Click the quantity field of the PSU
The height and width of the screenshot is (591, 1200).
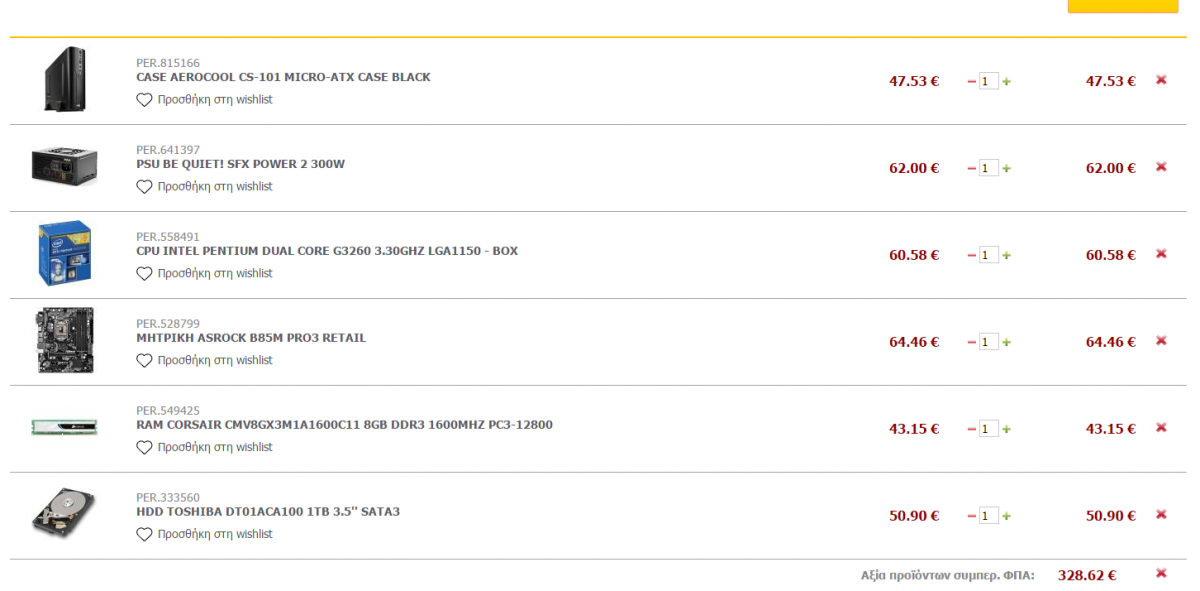989,168
